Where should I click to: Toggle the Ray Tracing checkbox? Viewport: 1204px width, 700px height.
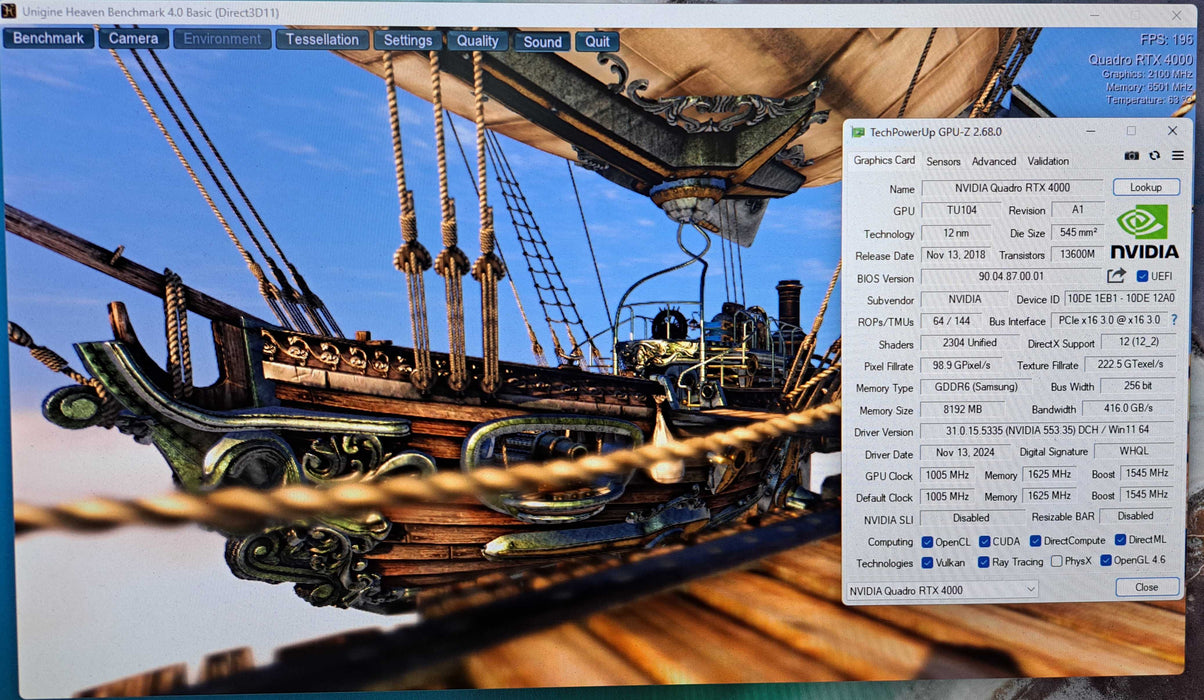(985, 562)
